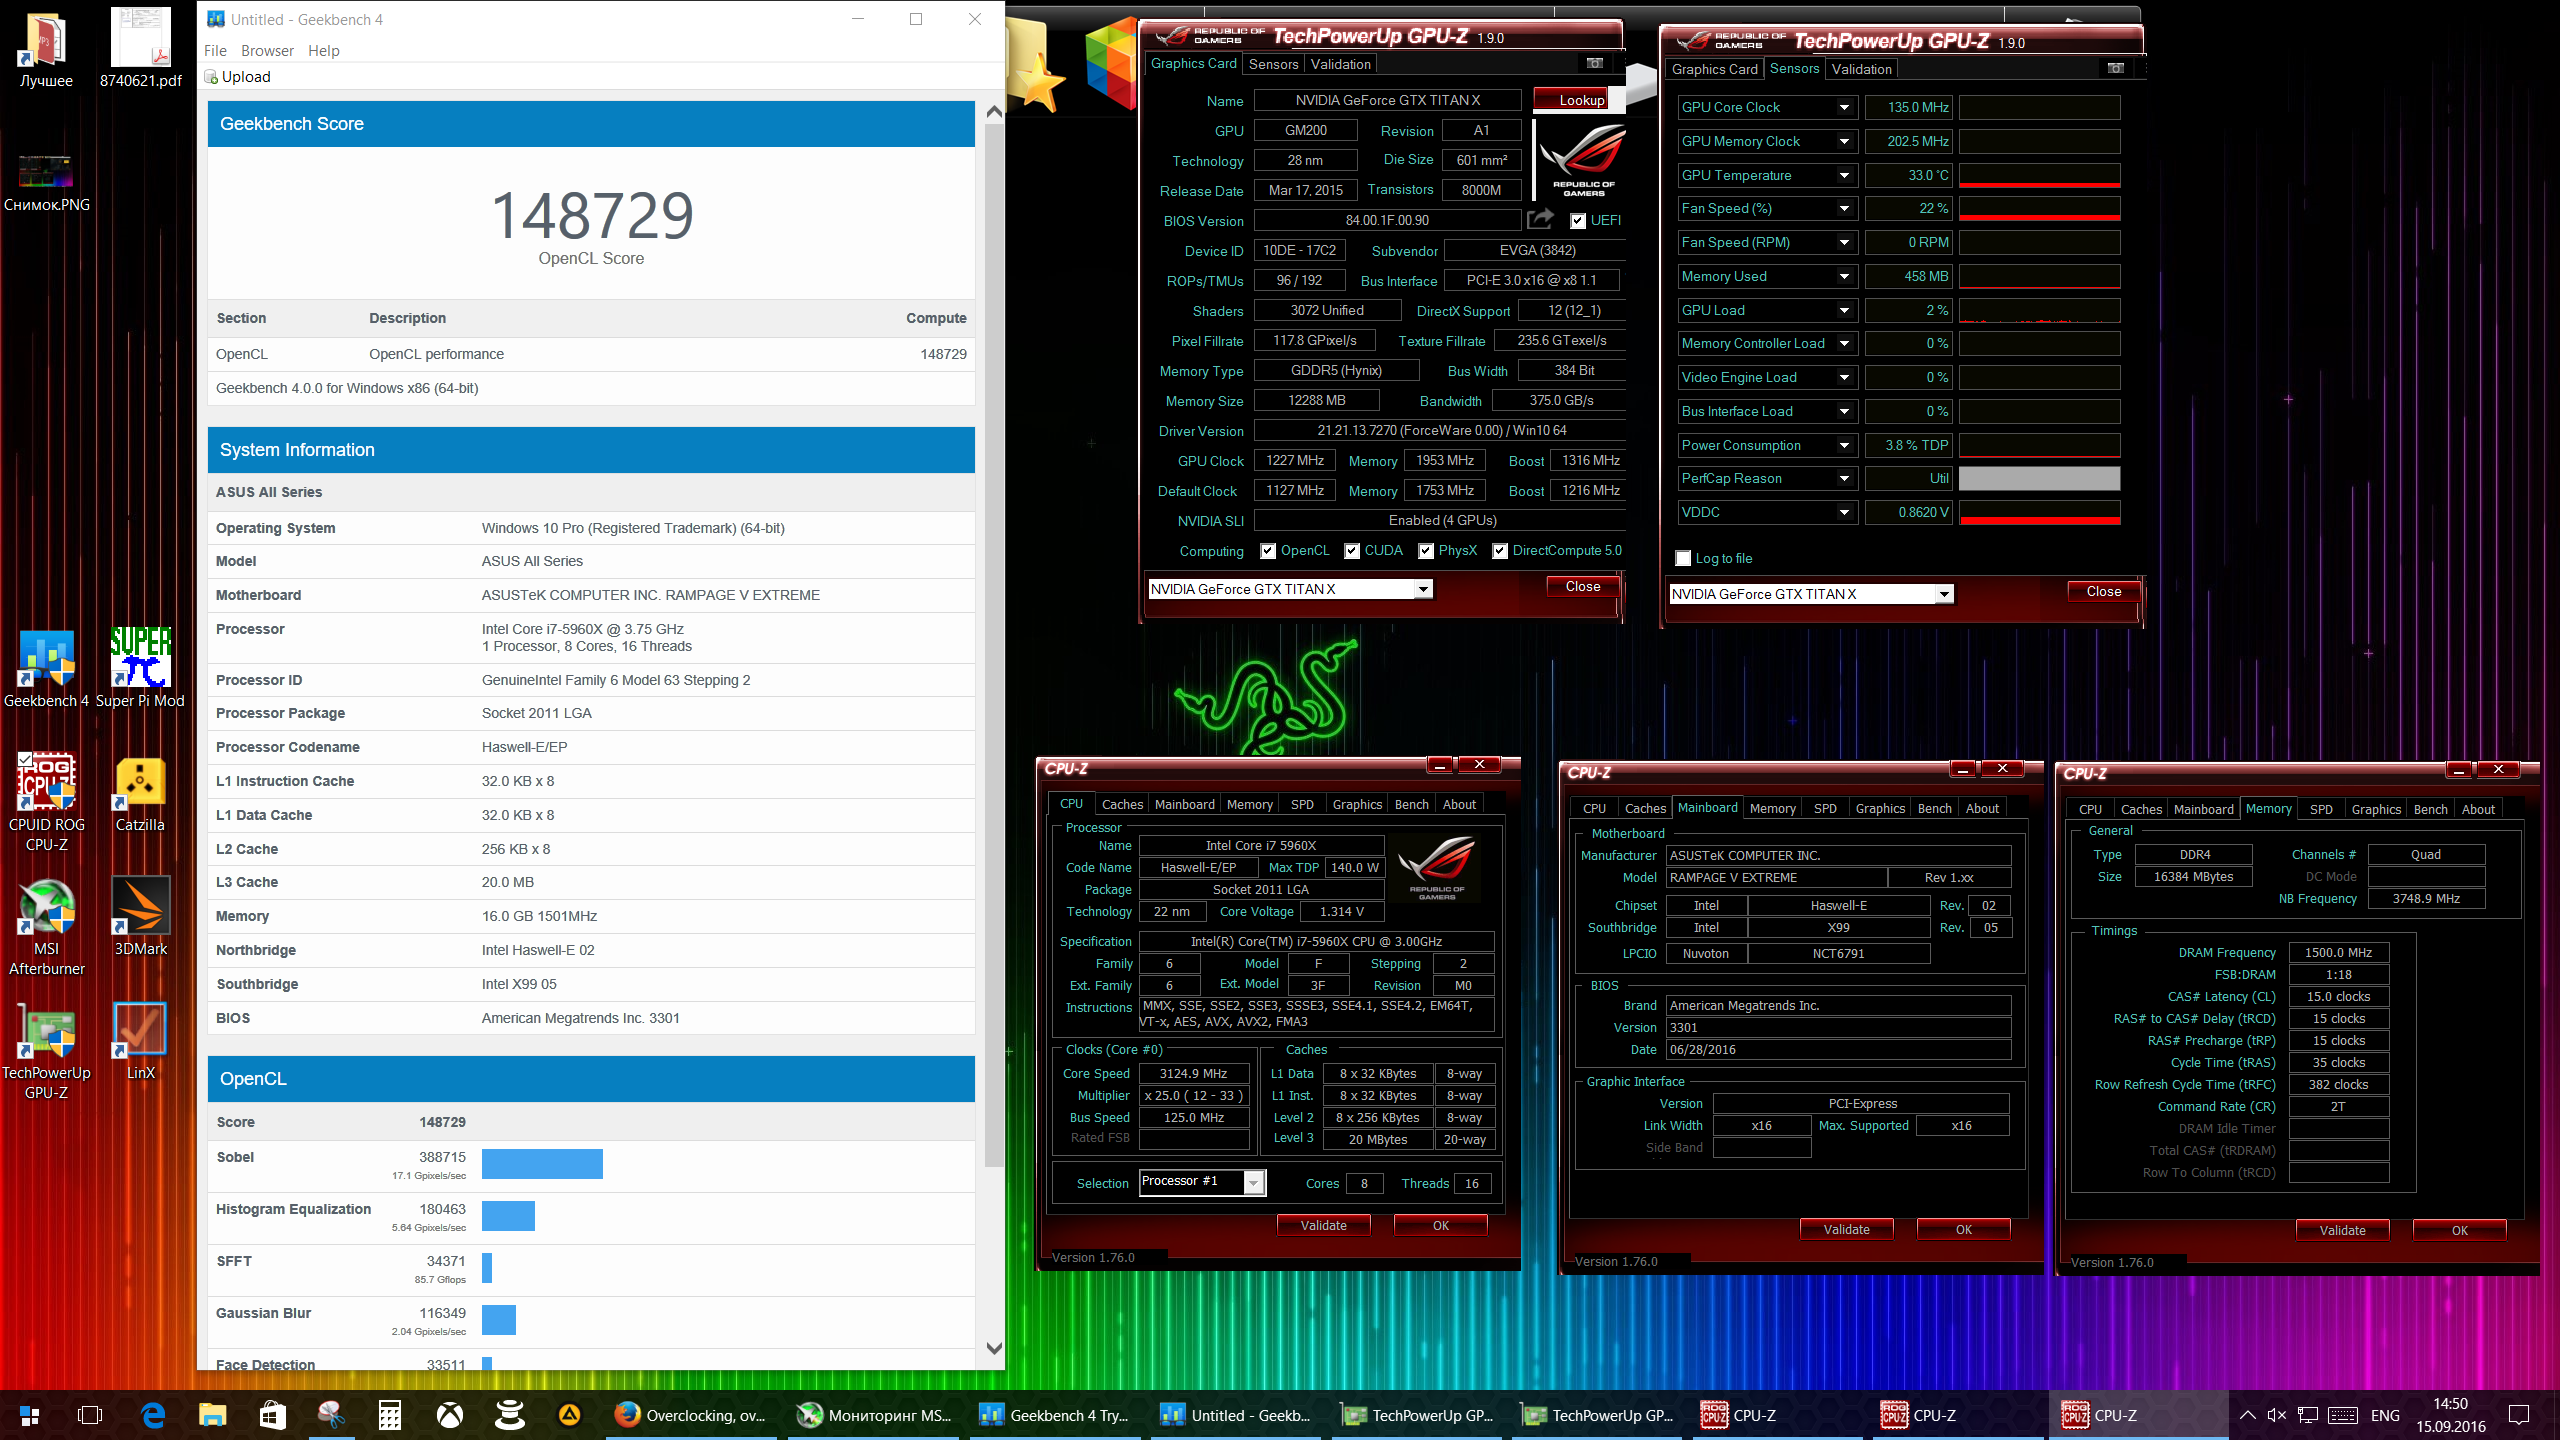Click the ENG language indicator in tray

(2385, 1415)
